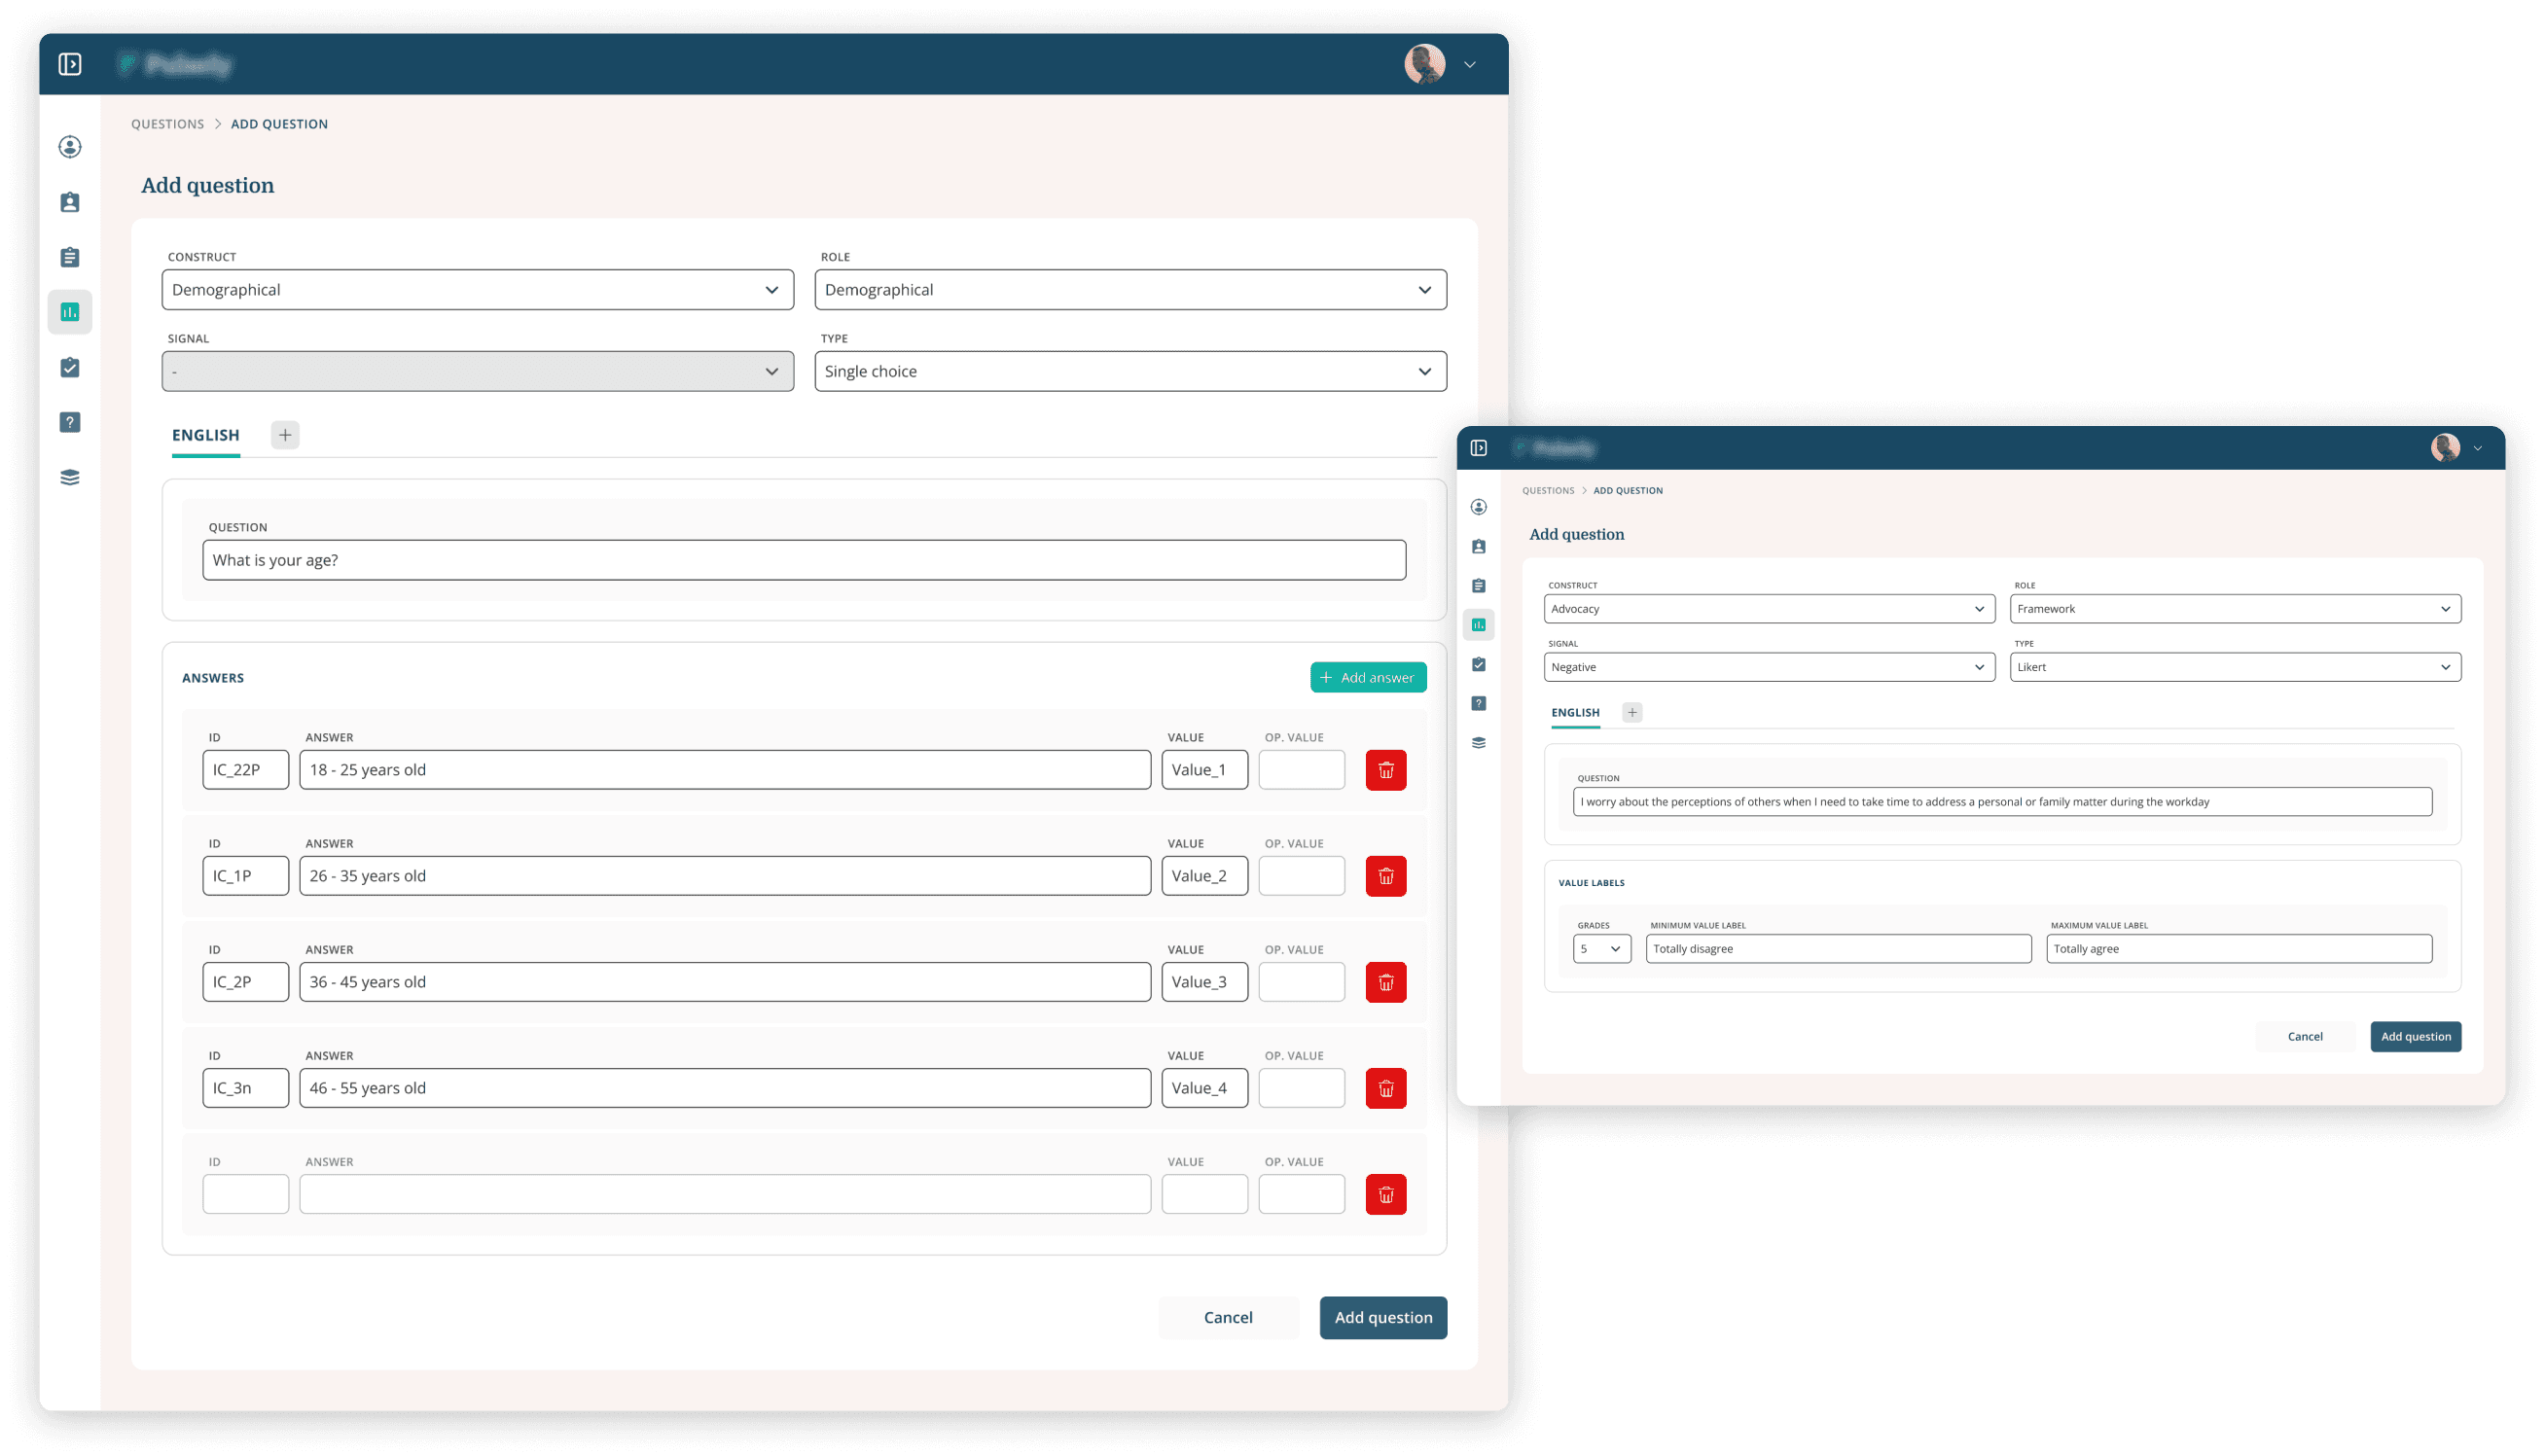
Task: Click the green Add answer button
Action: pos(1368,677)
